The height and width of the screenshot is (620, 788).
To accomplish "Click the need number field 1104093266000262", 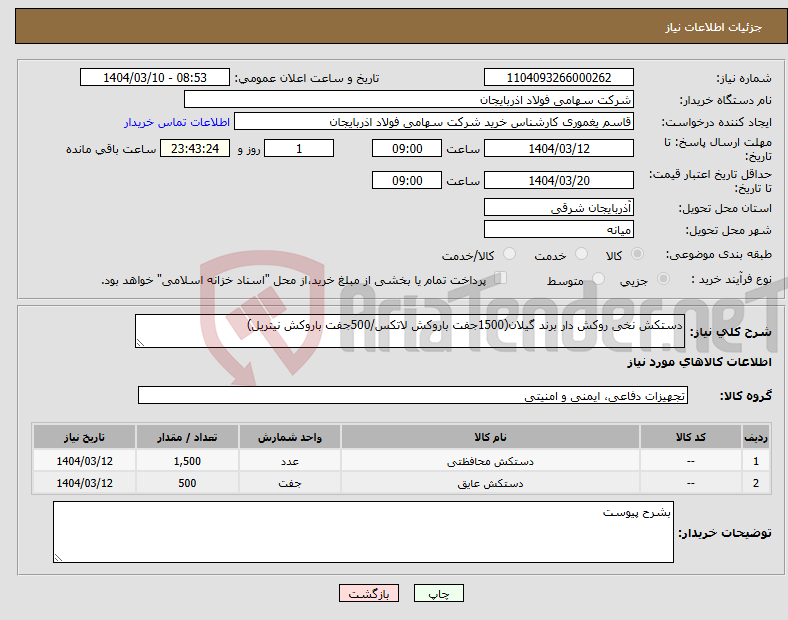I will point(558,77).
